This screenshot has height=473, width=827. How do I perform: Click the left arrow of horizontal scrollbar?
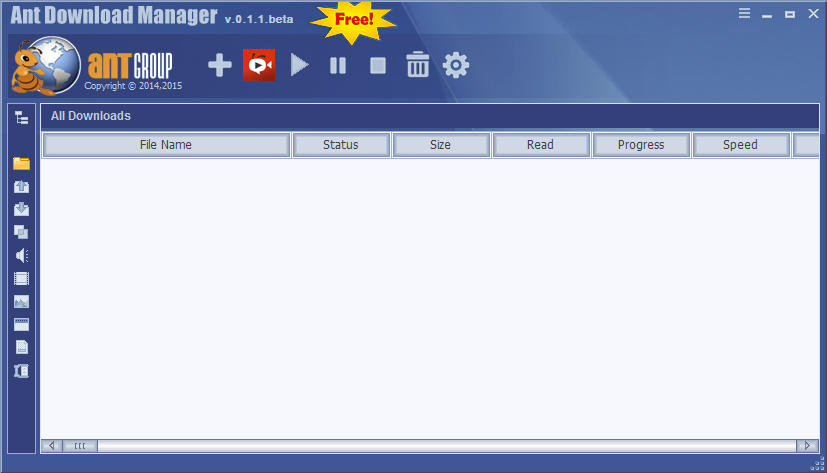(52, 446)
